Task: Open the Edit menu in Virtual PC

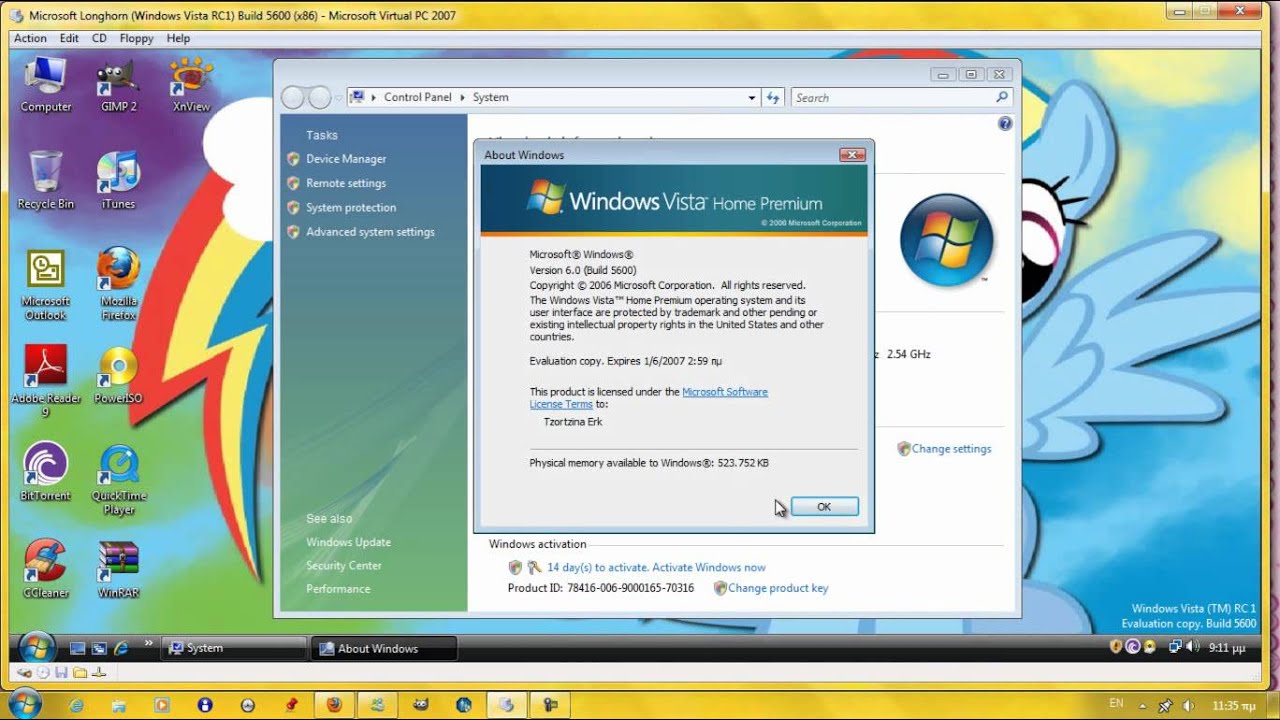Action: click(69, 38)
